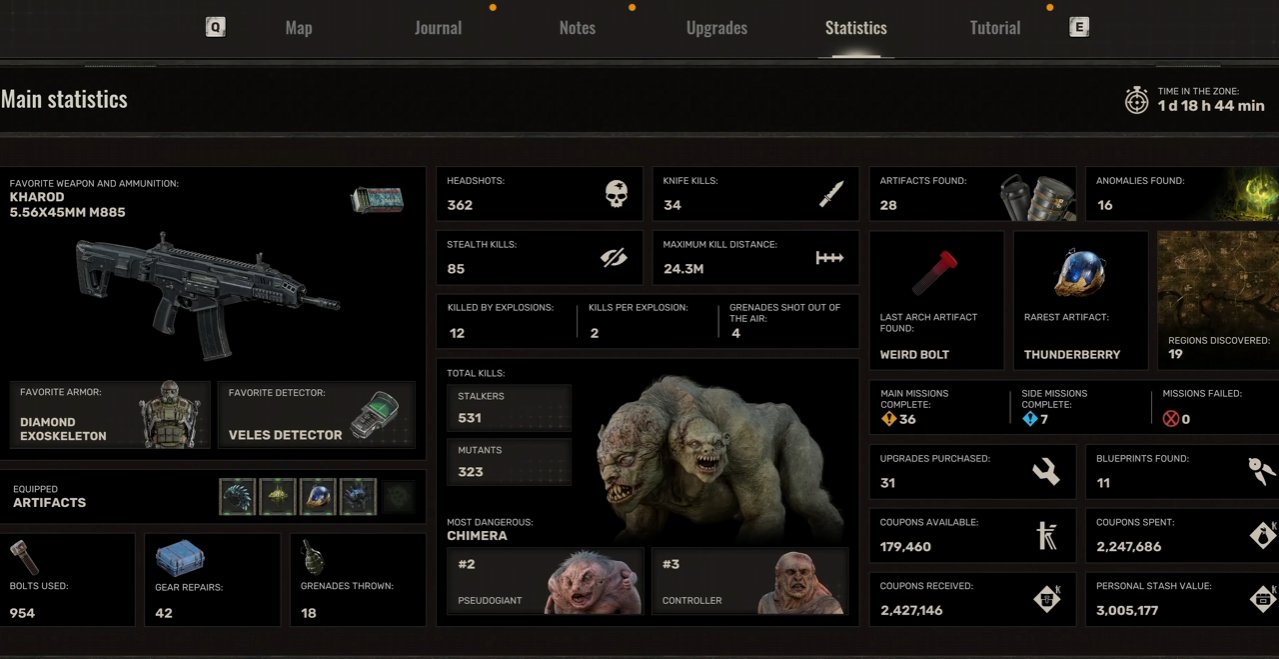
Task: Click the side missions blue diamond icon
Action: (1030, 419)
